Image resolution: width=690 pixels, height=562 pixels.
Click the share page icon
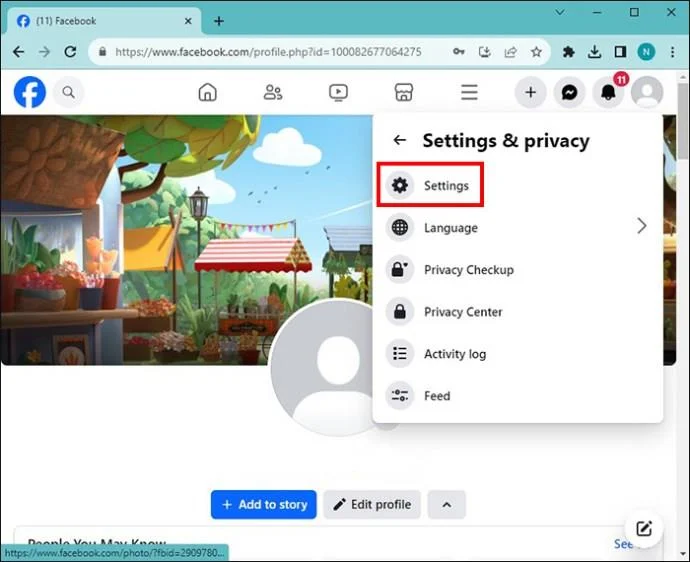[x=510, y=52]
